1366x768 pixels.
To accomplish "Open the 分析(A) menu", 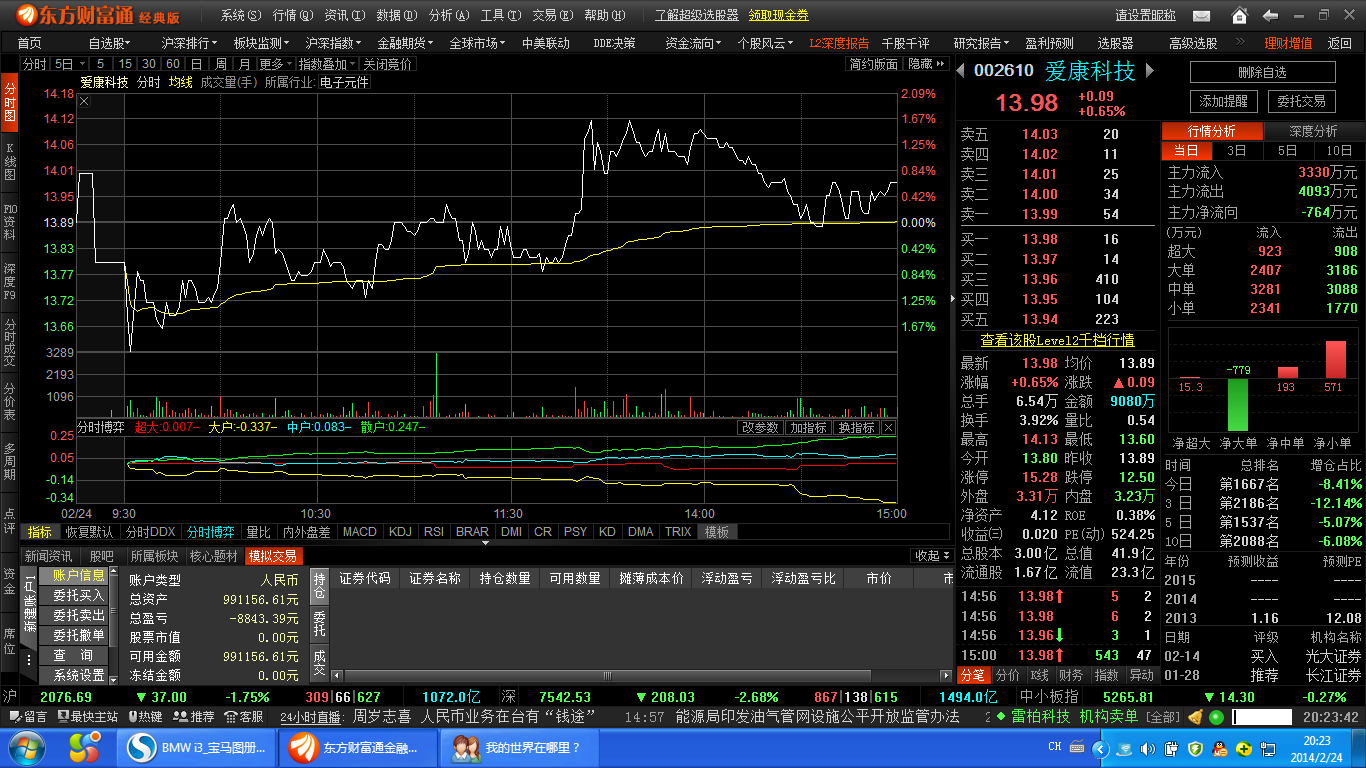I will 448,15.
